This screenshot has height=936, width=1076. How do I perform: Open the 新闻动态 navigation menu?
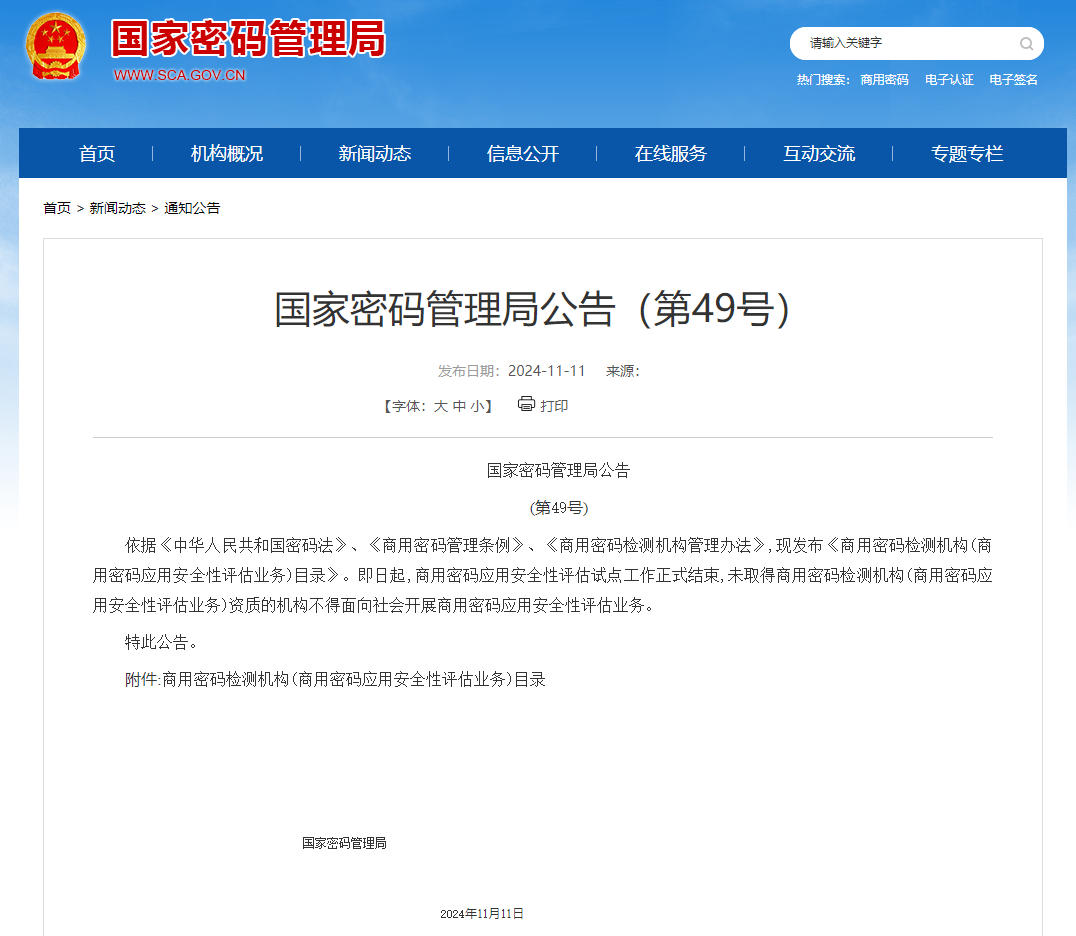(375, 154)
